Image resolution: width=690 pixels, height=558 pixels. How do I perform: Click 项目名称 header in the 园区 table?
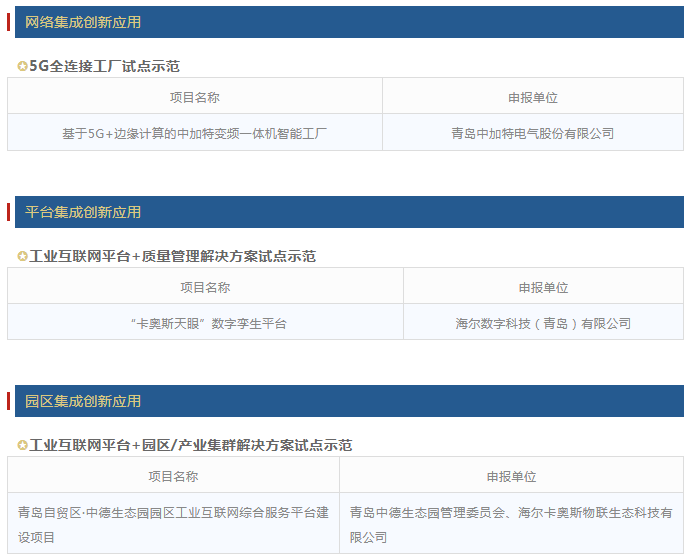pyautogui.click(x=173, y=475)
